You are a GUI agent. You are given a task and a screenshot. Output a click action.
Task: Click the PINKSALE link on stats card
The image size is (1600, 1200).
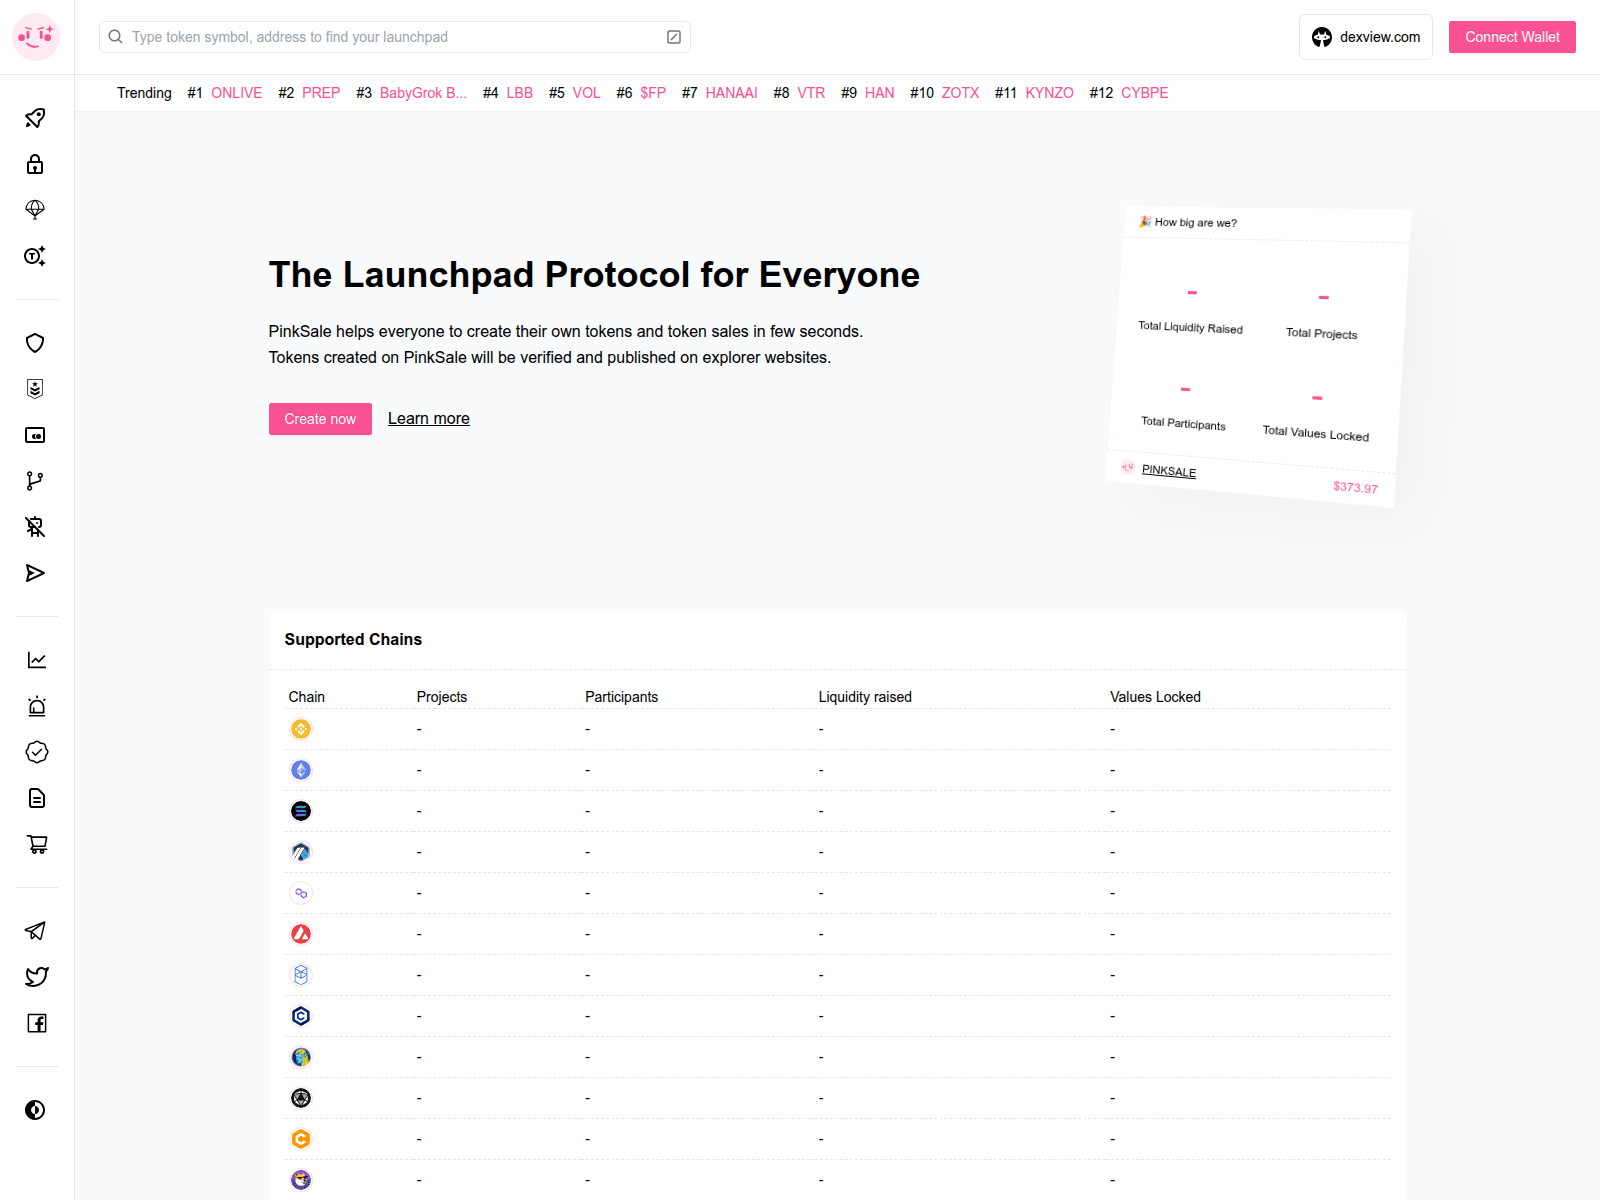coord(1169,471)
